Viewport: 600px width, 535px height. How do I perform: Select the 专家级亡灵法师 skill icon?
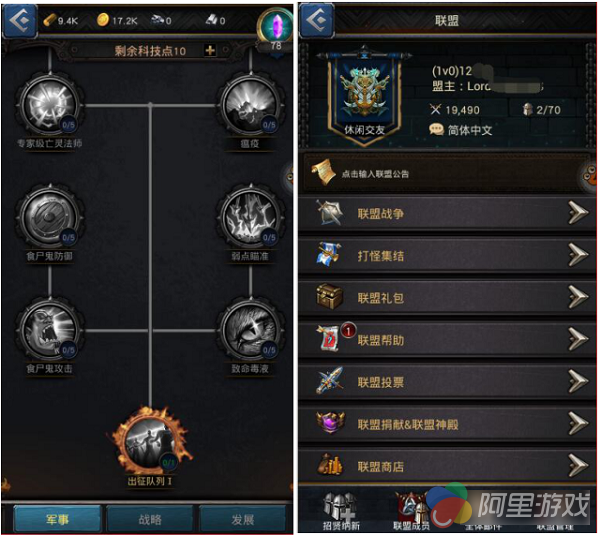(49, 105)
